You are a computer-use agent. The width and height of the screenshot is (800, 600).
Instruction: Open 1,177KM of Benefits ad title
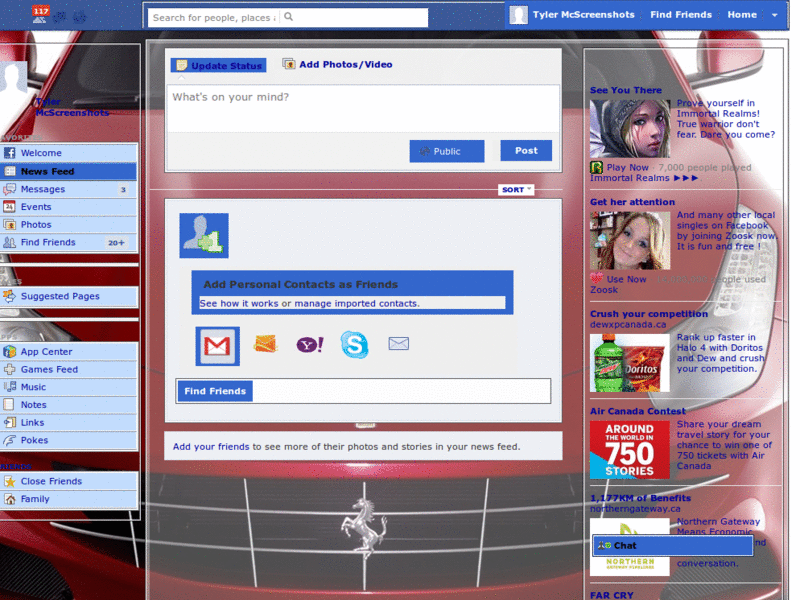point(640,498)
